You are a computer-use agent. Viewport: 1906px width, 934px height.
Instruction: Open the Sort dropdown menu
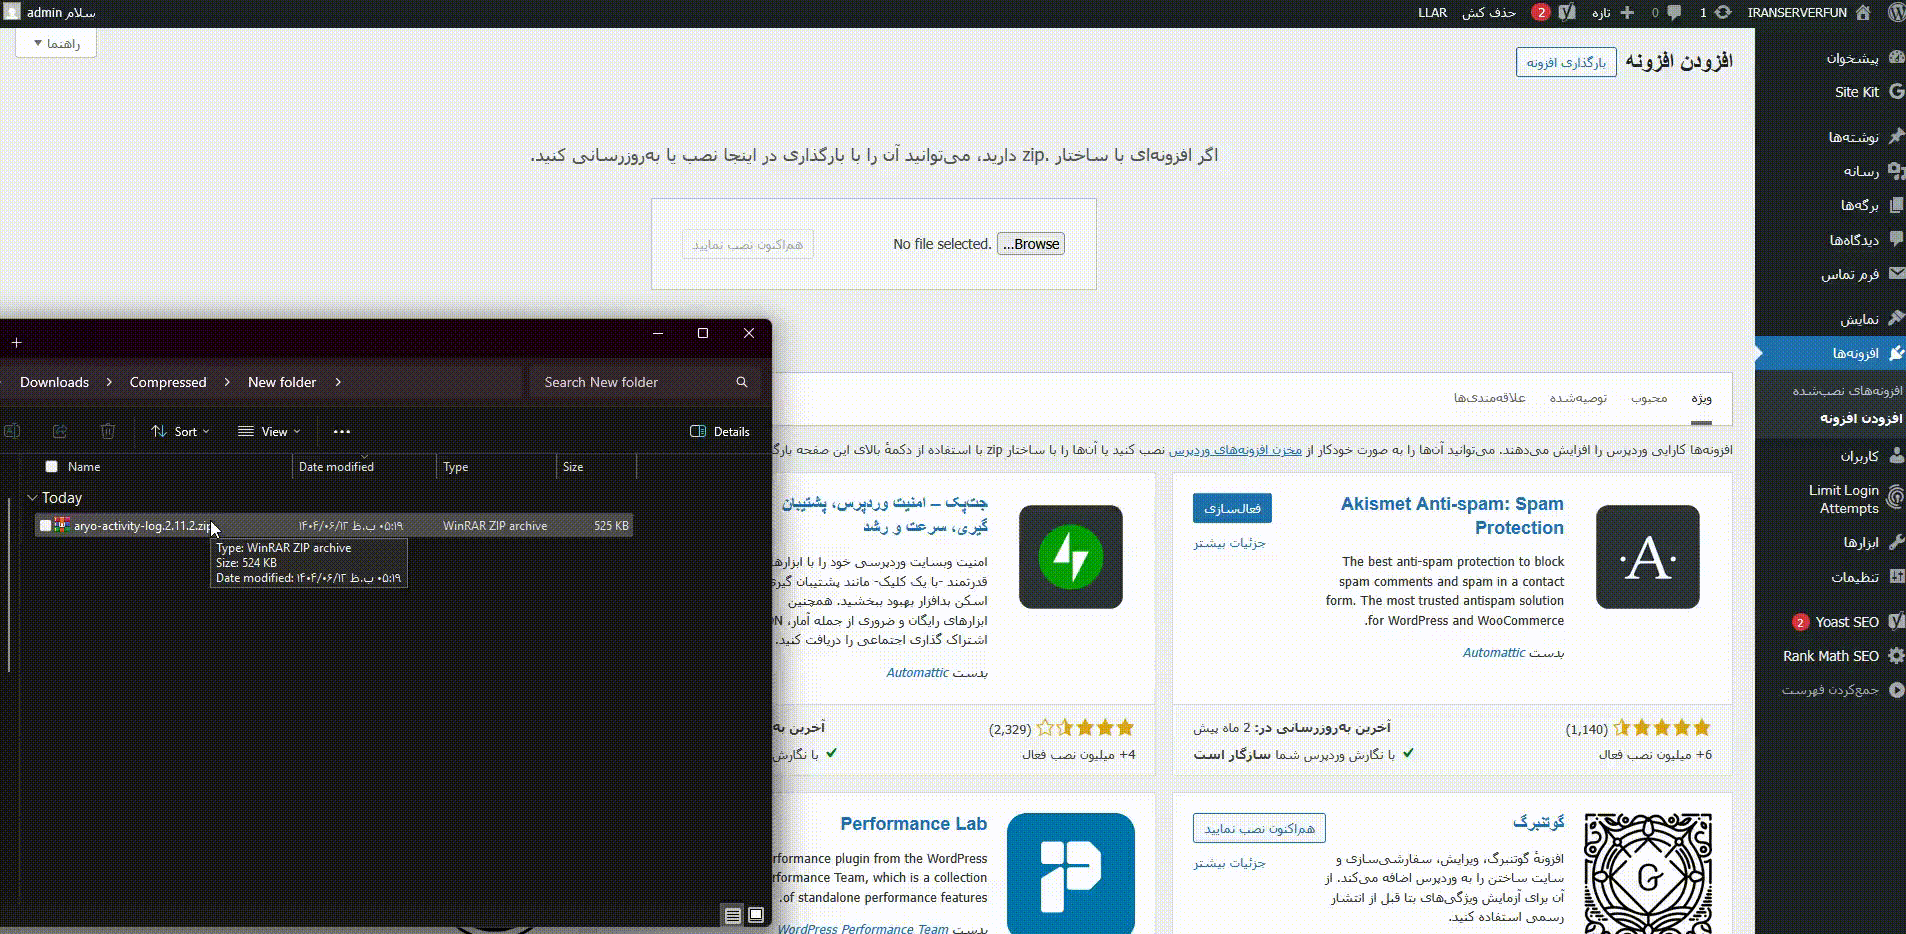pos(180,431)
